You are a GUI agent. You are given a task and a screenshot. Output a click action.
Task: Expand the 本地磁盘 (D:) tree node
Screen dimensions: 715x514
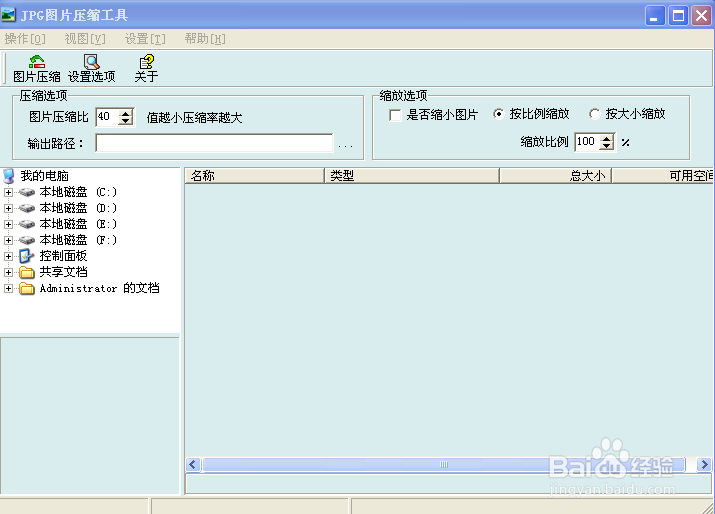click(x=8, y=208)
